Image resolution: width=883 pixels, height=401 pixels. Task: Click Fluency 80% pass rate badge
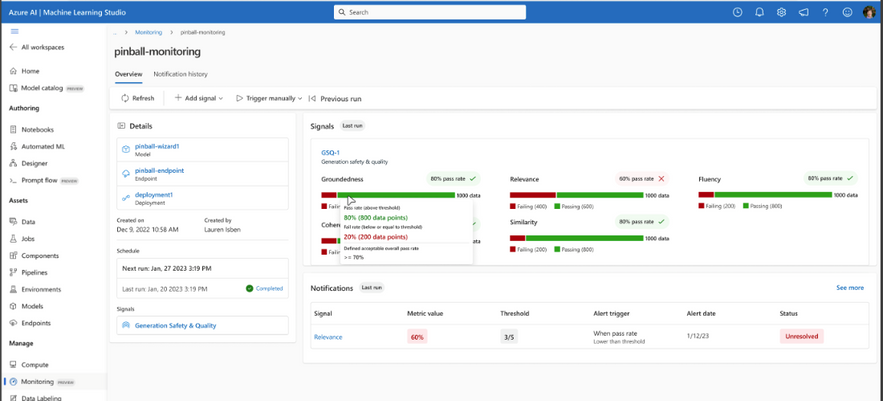(x=831, y=178)
